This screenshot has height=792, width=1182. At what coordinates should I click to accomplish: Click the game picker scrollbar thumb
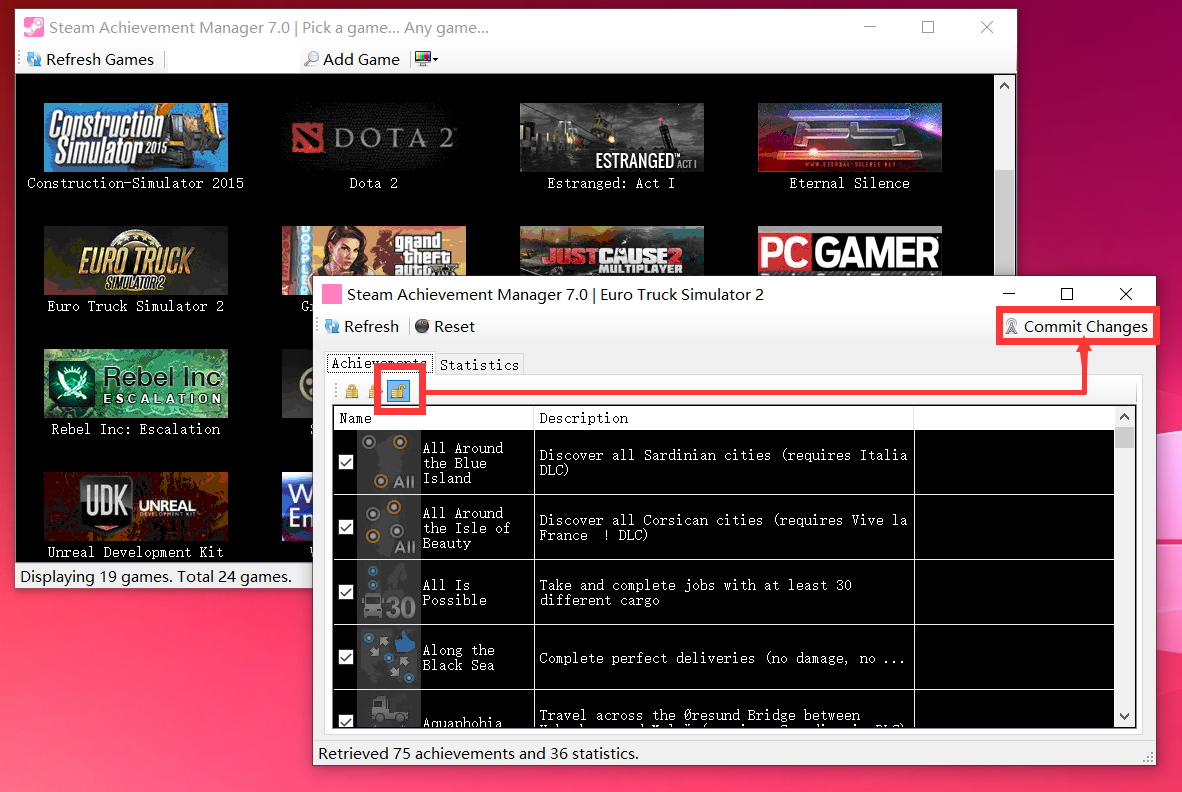tap(1004, 222)
